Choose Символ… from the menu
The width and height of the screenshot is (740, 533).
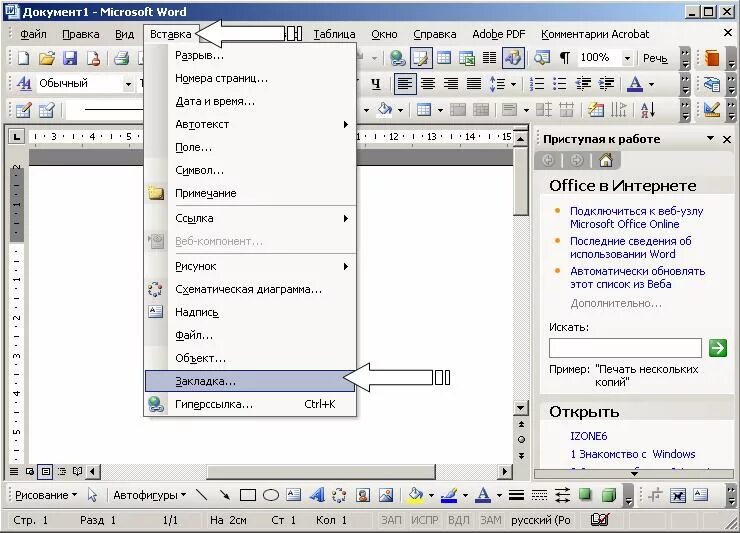pos(251,170)
